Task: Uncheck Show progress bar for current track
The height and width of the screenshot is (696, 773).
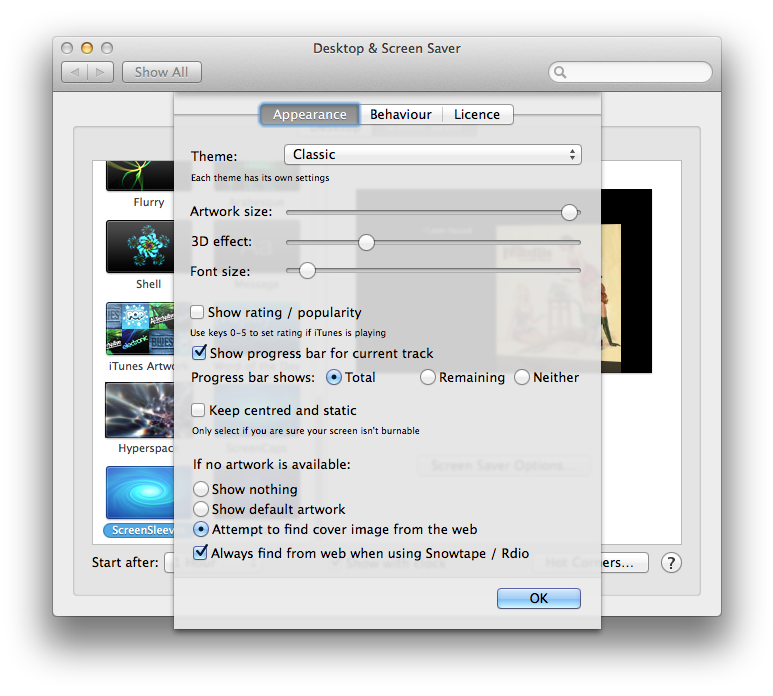Action: pos(199,352)
